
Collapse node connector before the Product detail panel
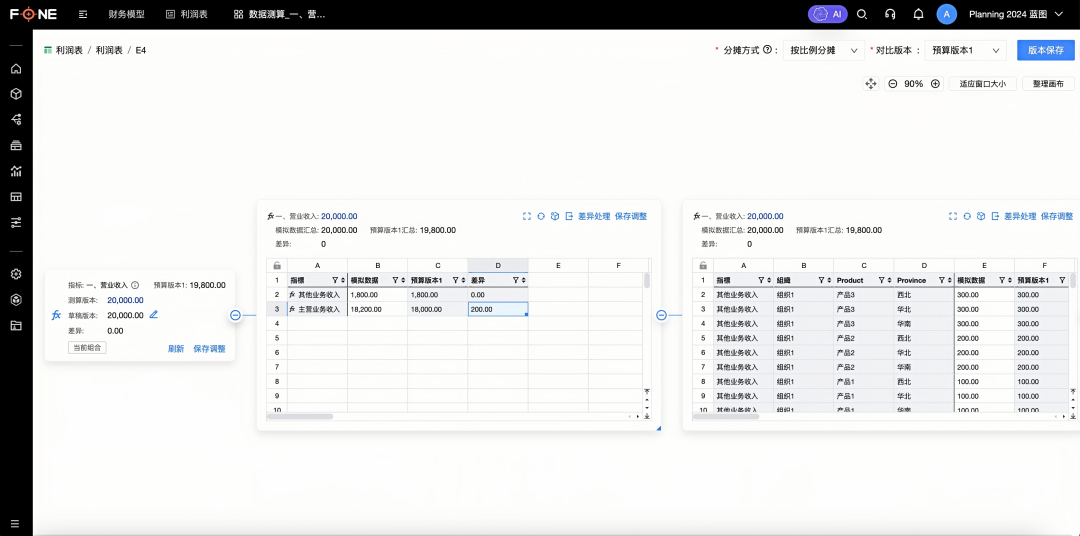[x=661, y=315]
